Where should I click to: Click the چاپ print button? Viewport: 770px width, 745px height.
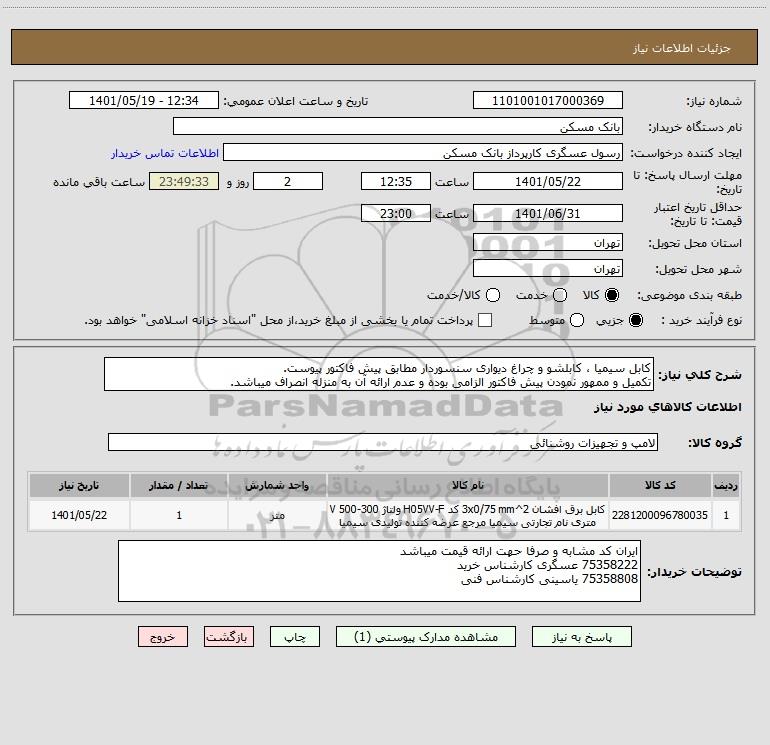(x=295, y=637)
